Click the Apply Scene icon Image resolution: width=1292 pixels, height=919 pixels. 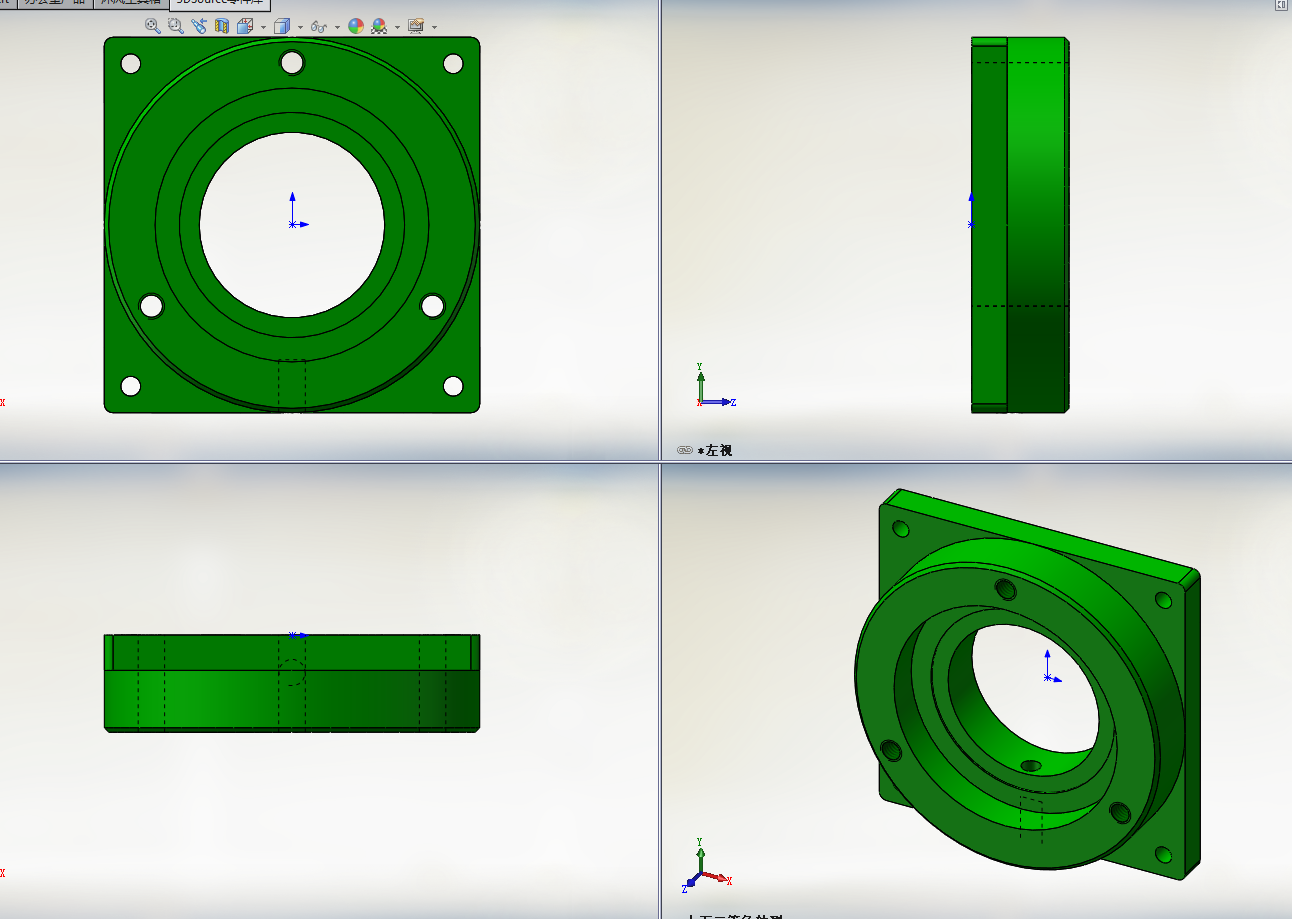[x=379, y=26]
